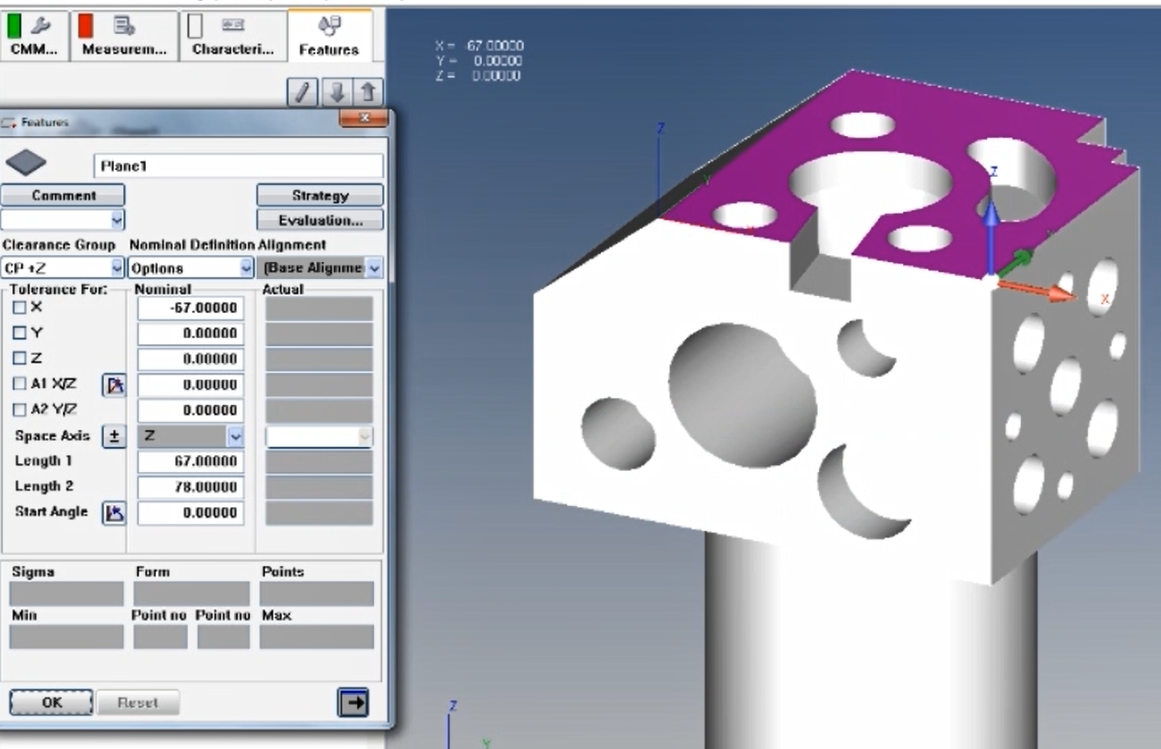Open the Nominal Definition Options dropdown
1161x749 pixels.
click(243, 267)
